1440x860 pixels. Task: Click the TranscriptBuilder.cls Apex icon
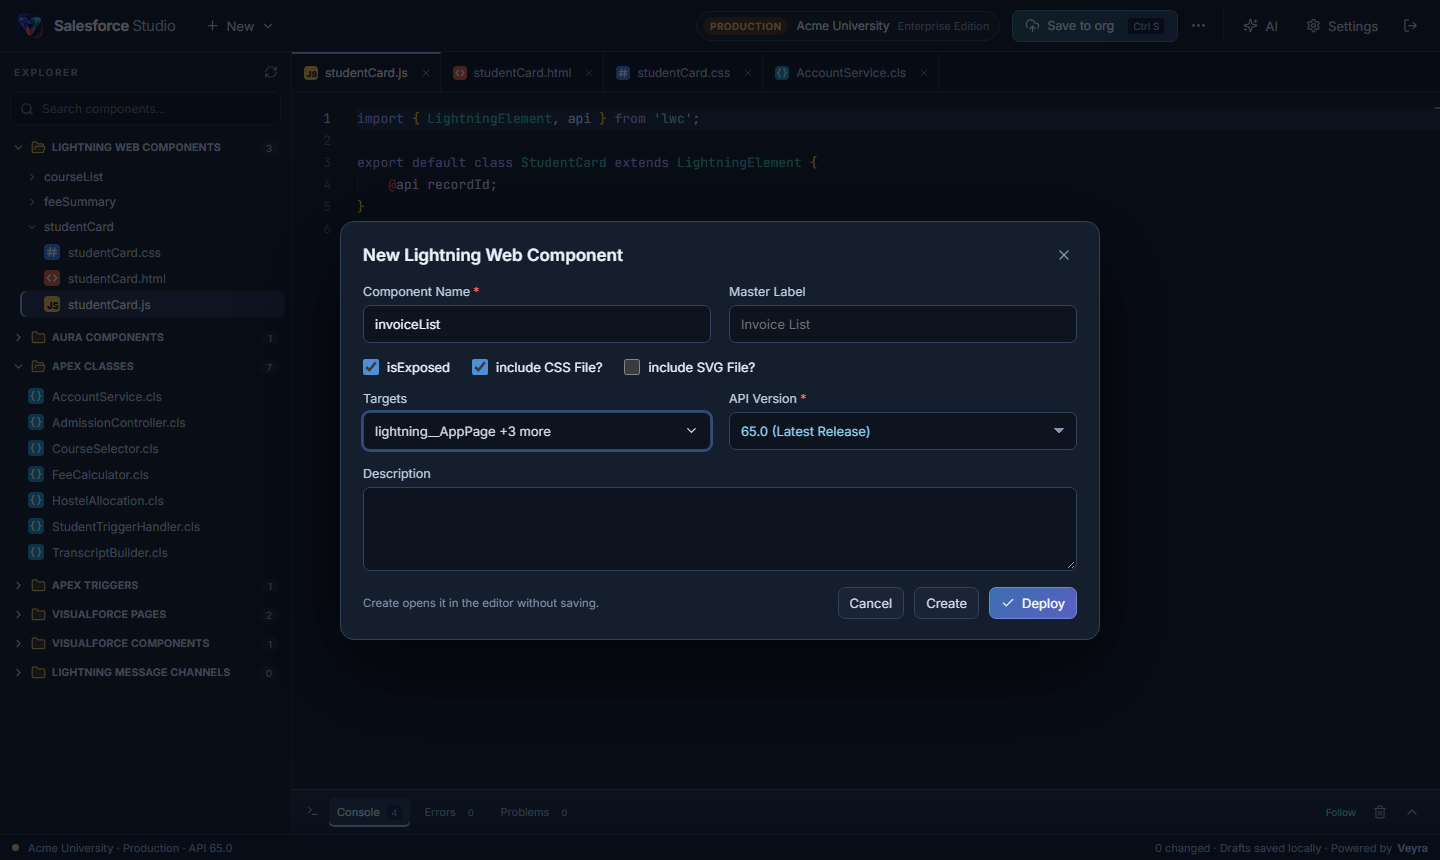tap(36, 552)
